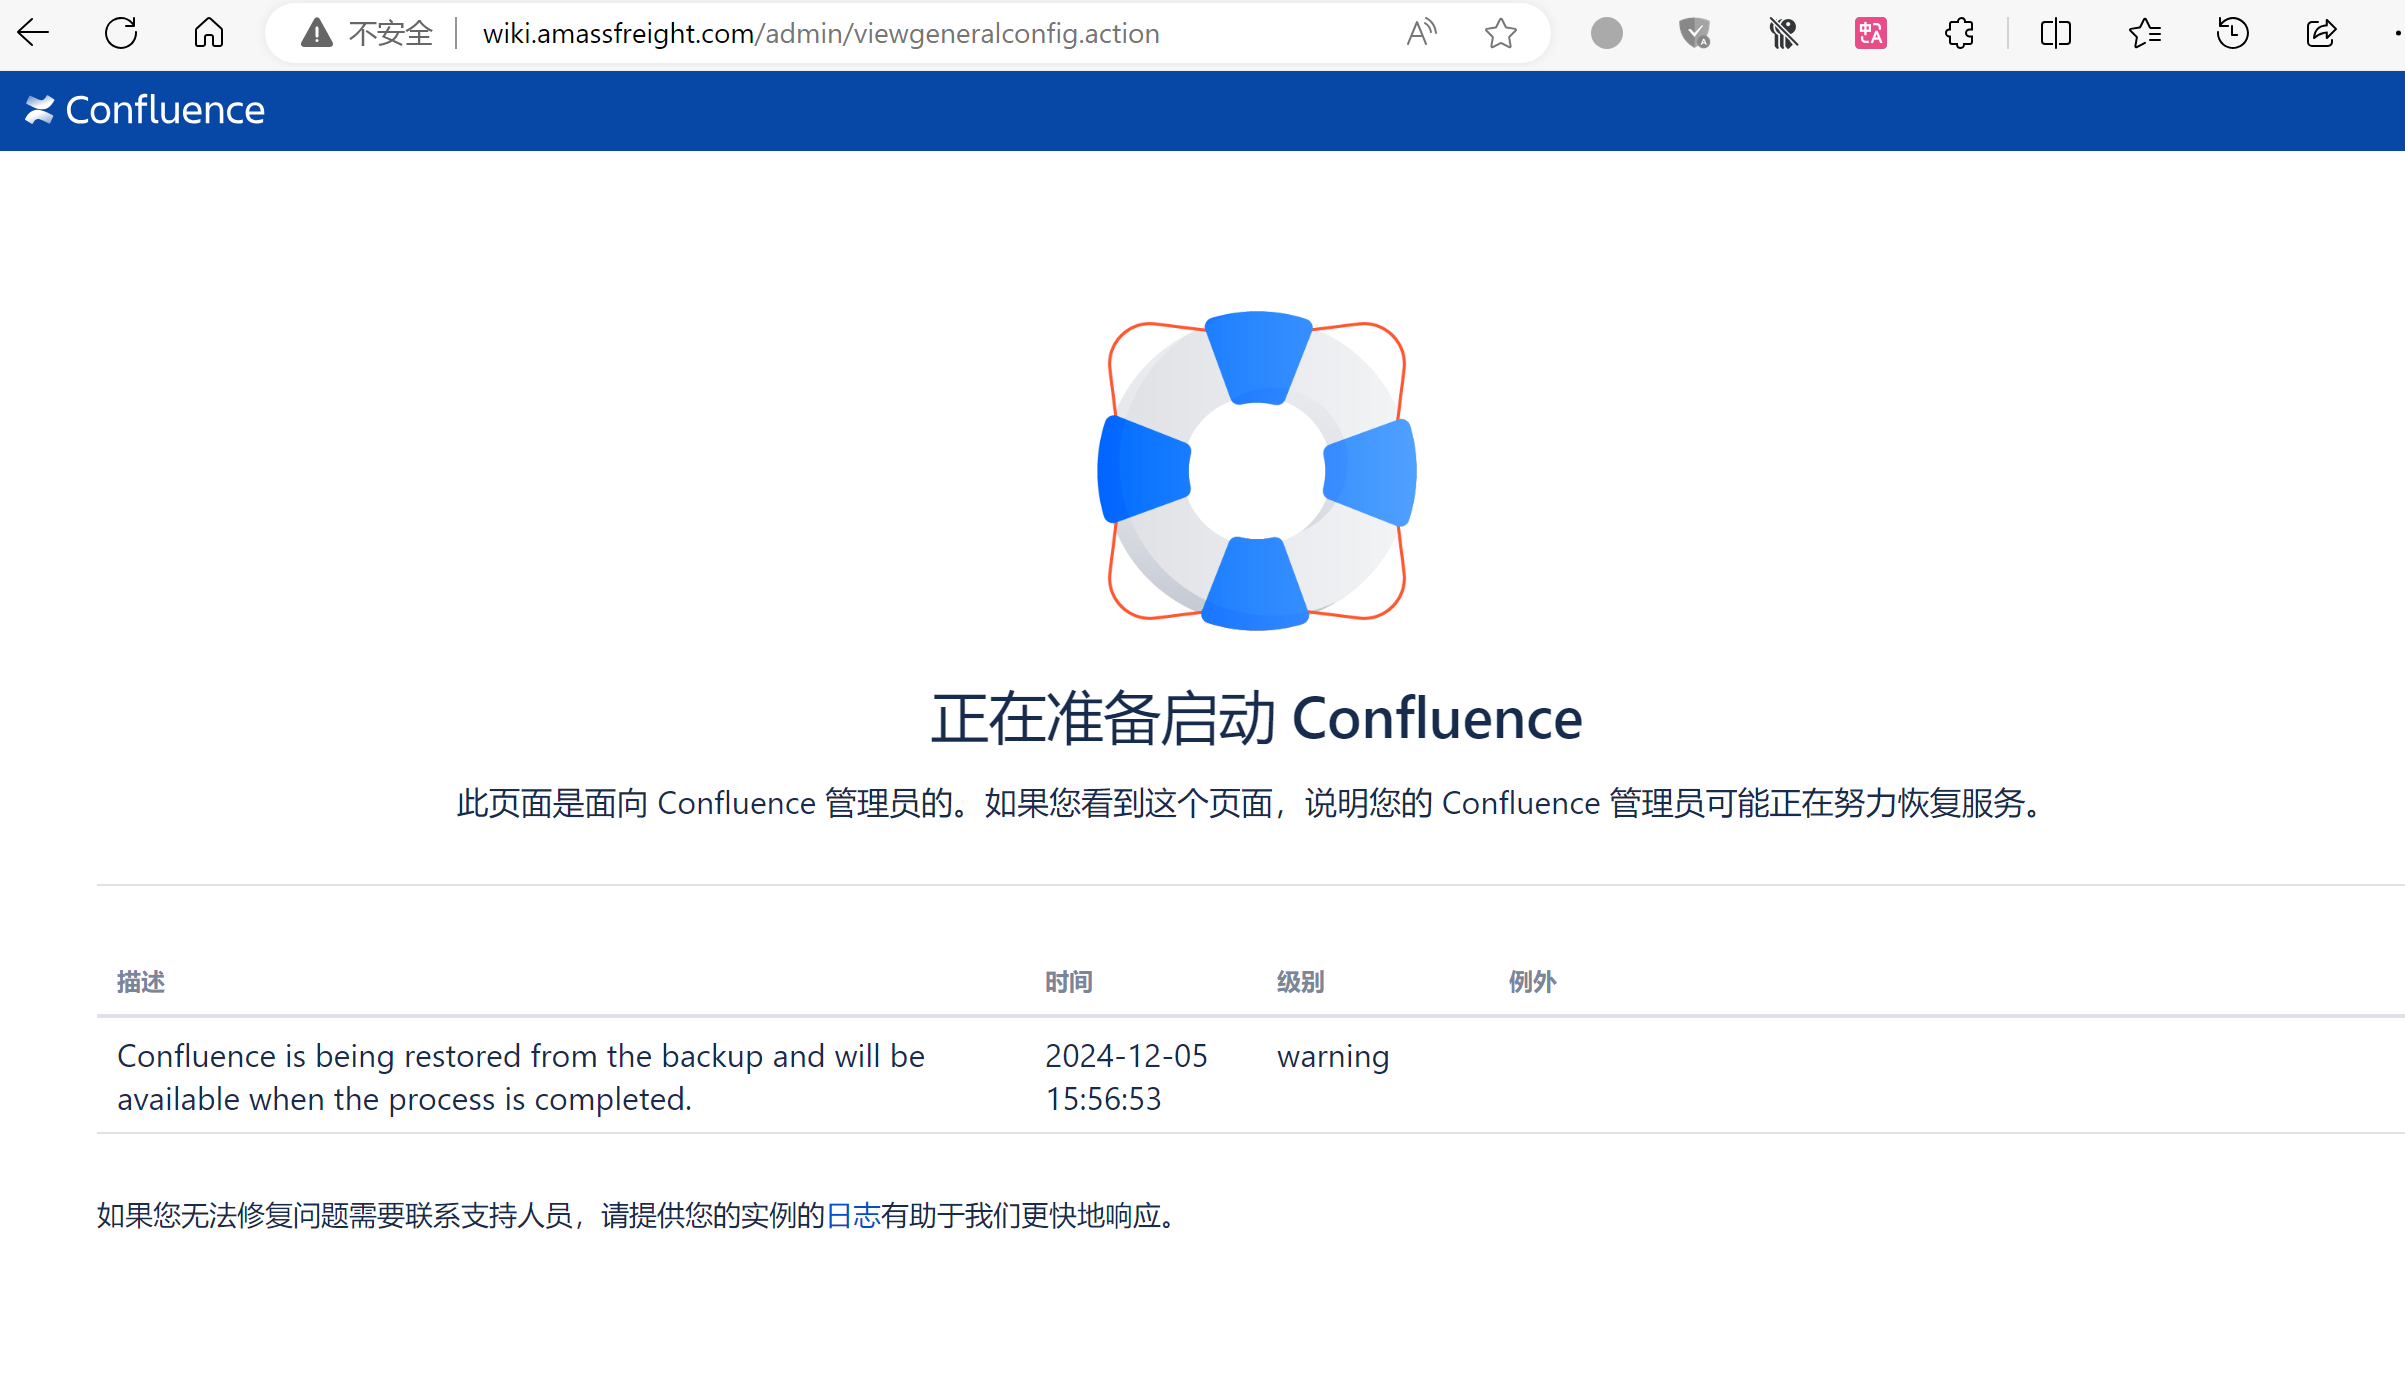
Task: Select the restore from backup description text
Action: tap(521, 1077)
